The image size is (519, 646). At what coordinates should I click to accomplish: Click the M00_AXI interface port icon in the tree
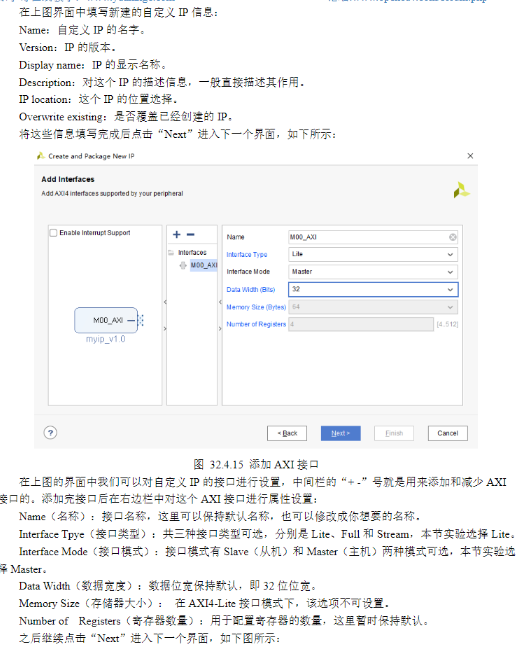[183, 265]
